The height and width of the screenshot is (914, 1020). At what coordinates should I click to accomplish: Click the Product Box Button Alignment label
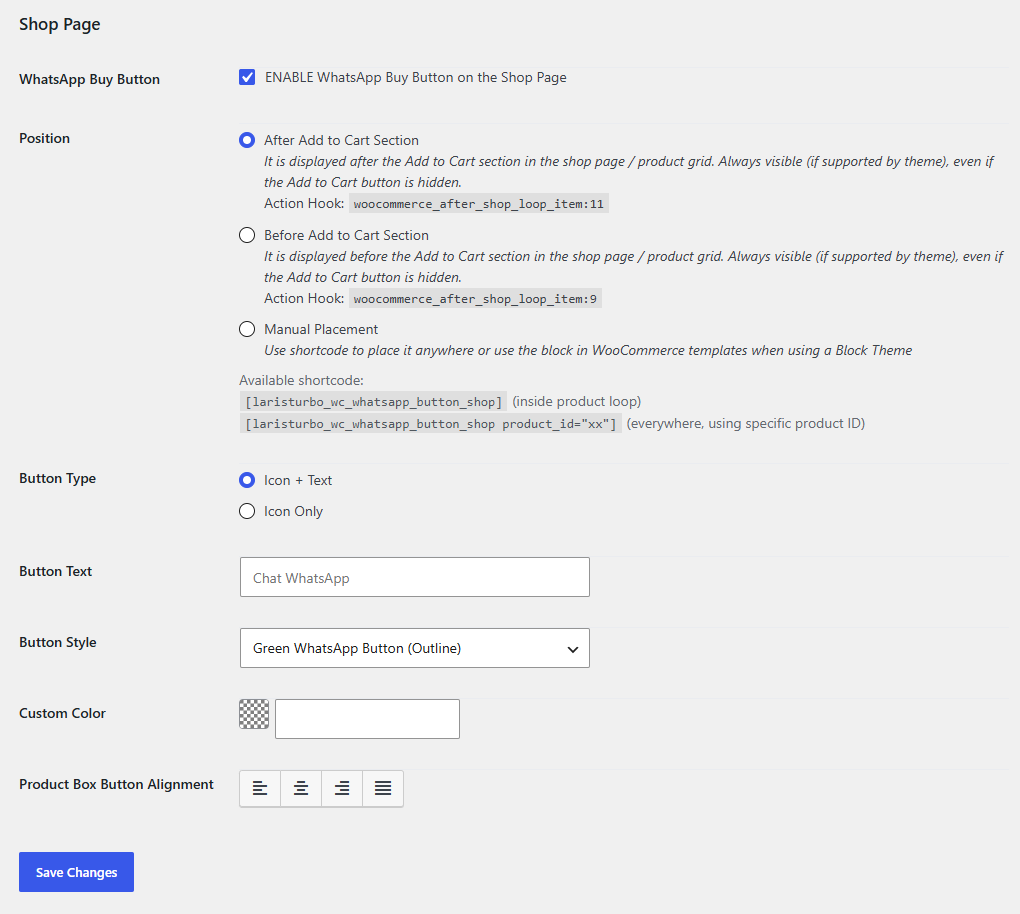pyautogui.click(x=116, y=785)
